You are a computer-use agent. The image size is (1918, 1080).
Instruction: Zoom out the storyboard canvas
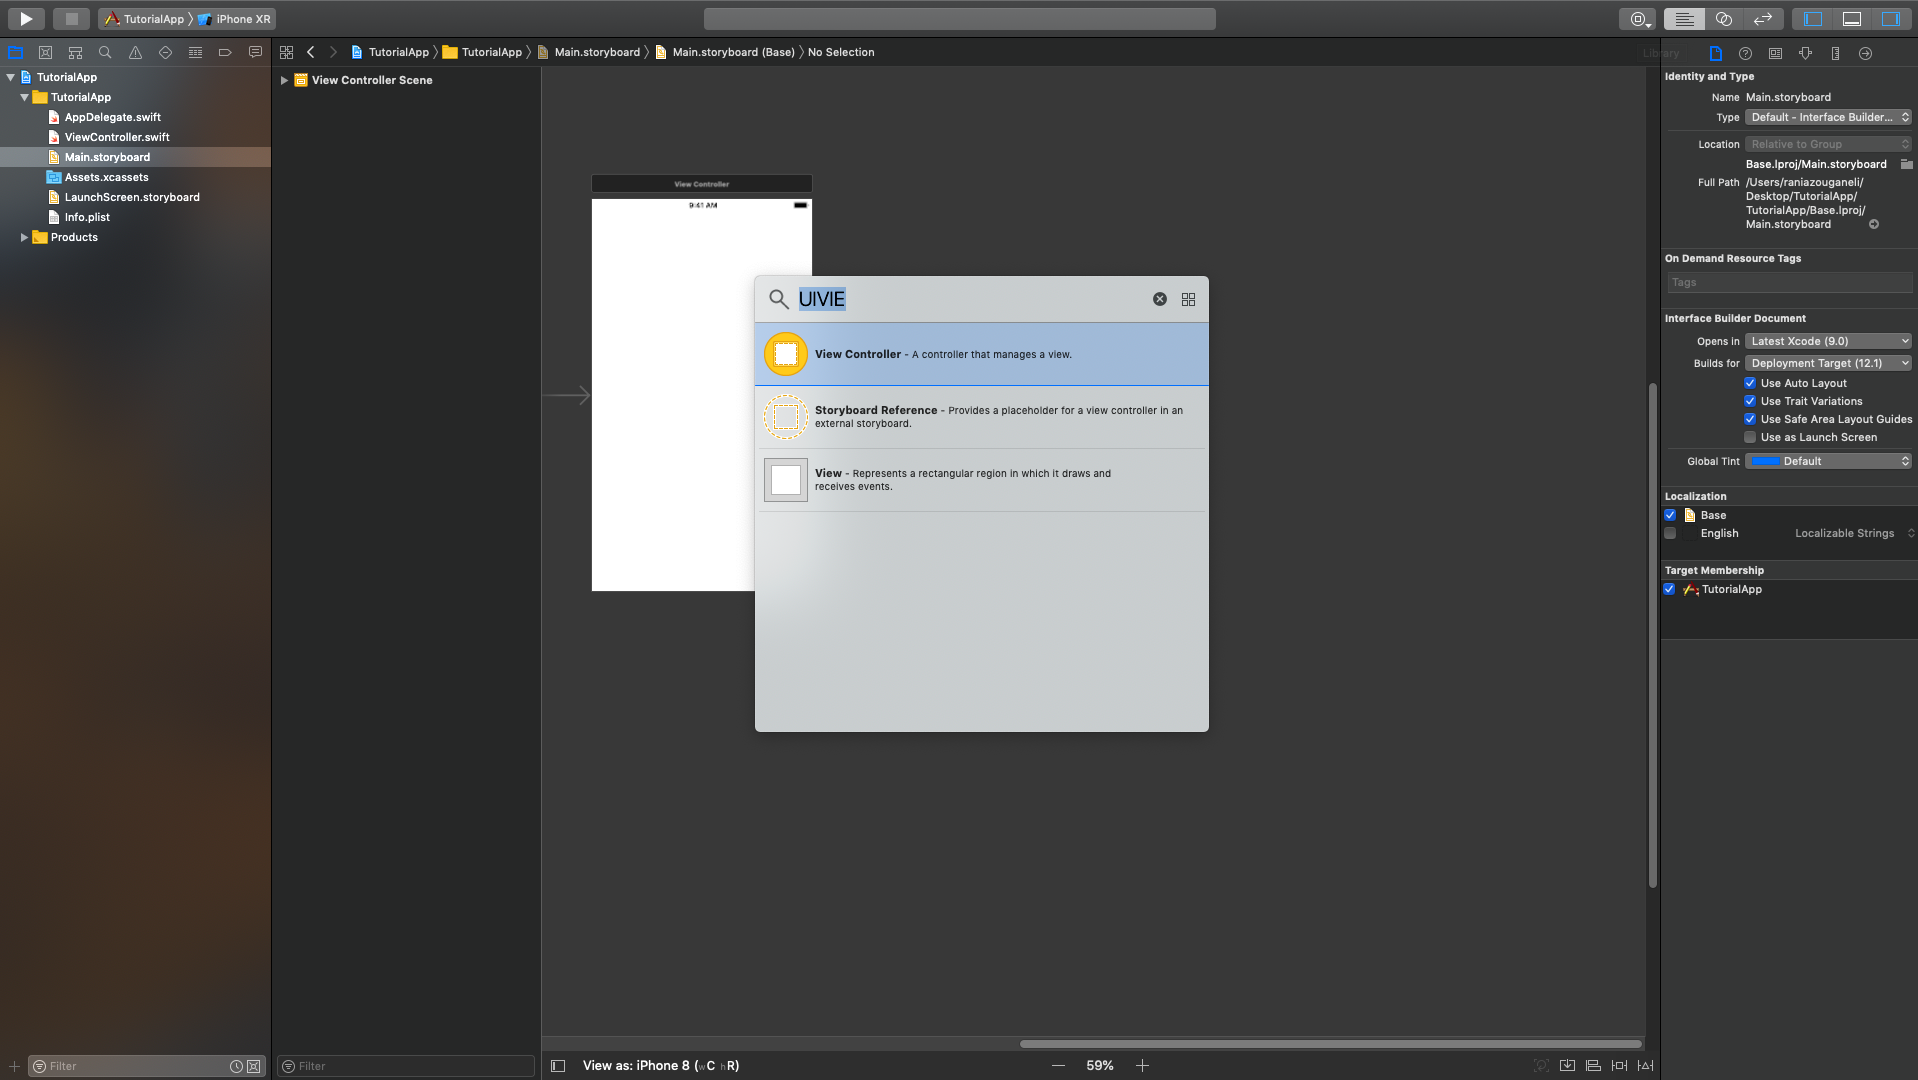click(x=1058, y=1066)
